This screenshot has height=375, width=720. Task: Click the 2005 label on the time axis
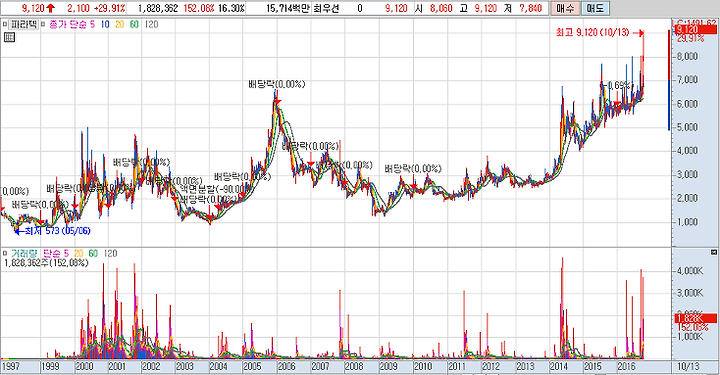252,366
